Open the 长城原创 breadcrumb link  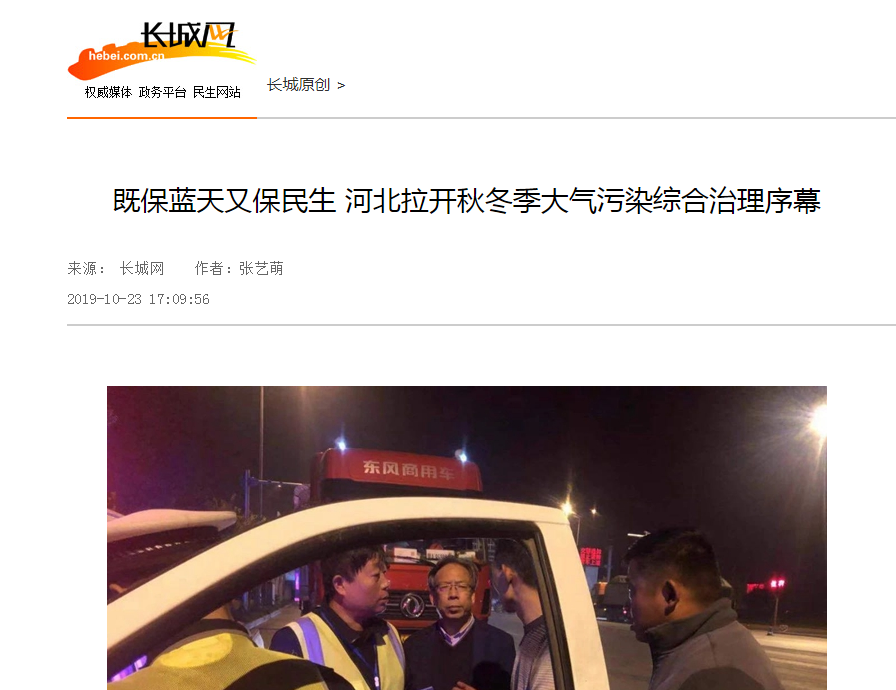click(x=298, y=85)
